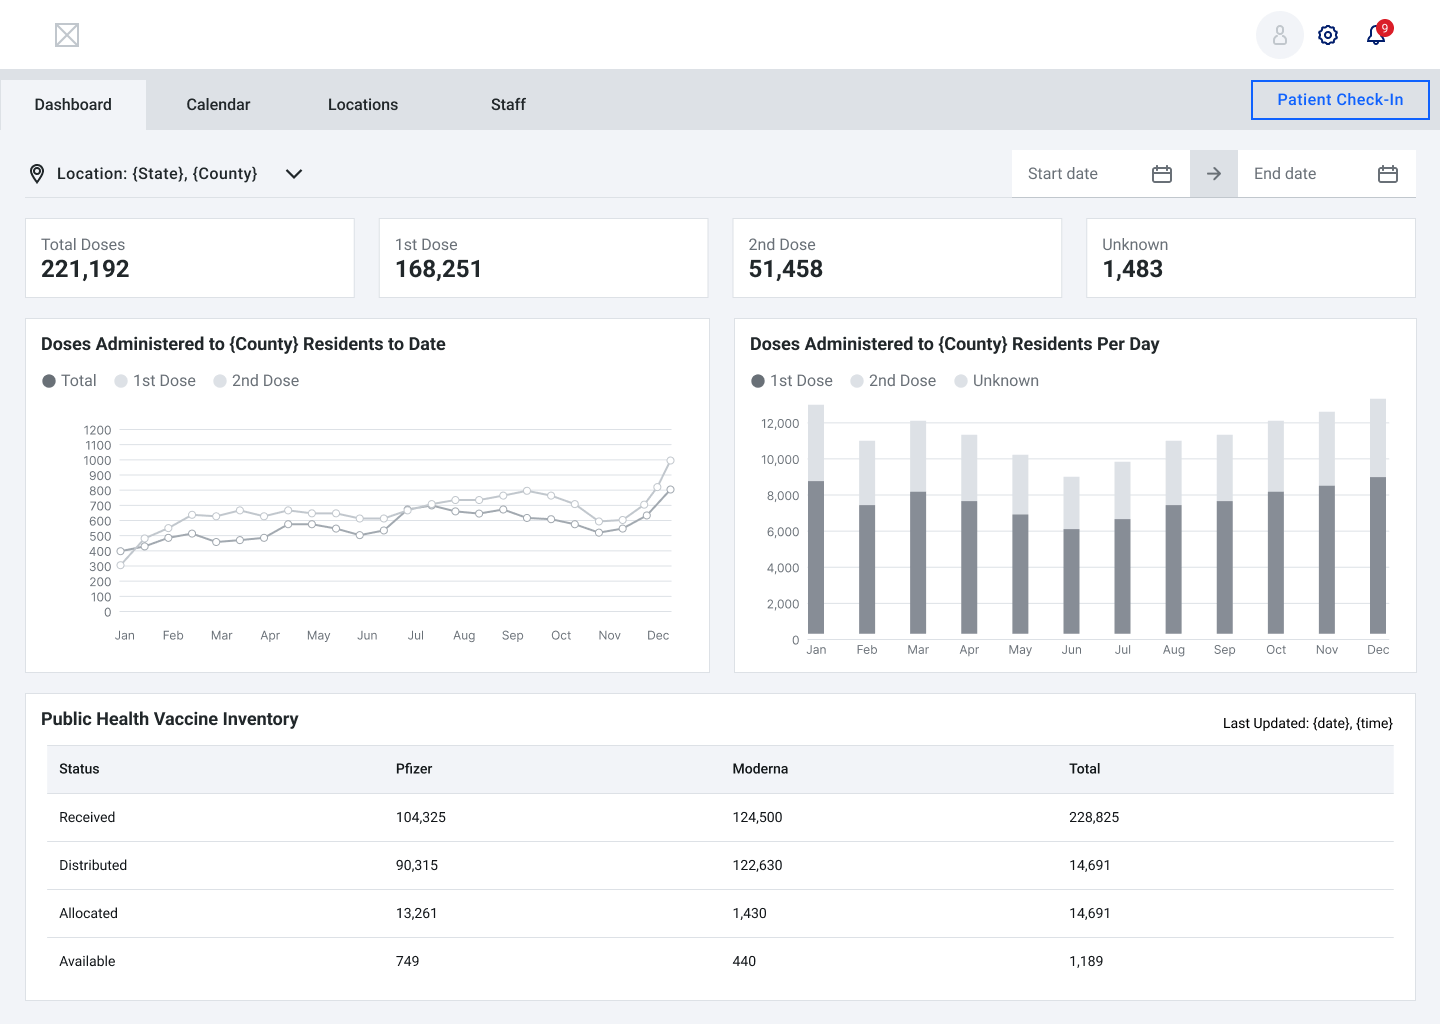Click the Start date input field
The width and height of the screenshot is (1440, 1024).
pos(1078,174)
